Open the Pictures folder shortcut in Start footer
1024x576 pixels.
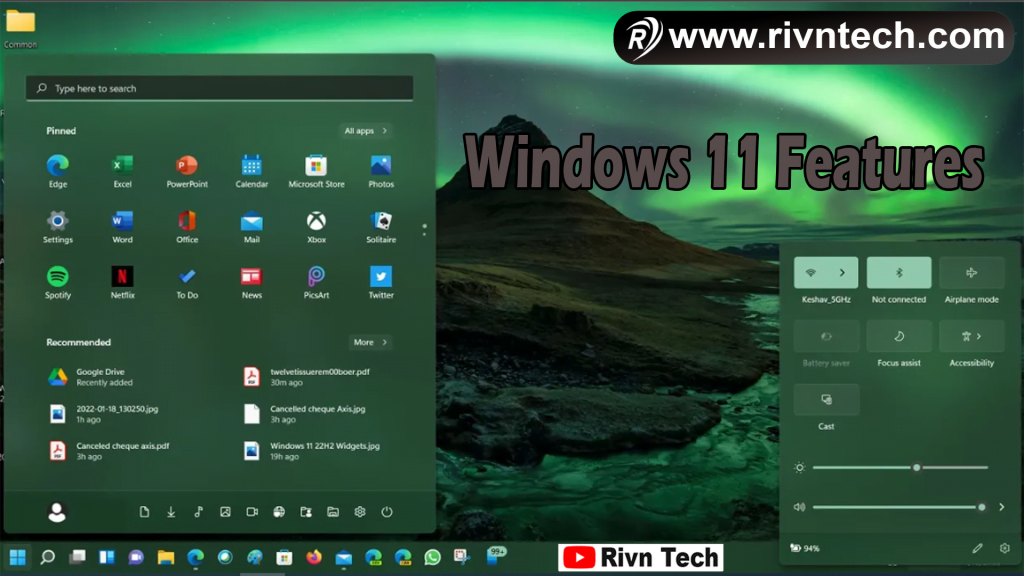(x=225, y=512)
